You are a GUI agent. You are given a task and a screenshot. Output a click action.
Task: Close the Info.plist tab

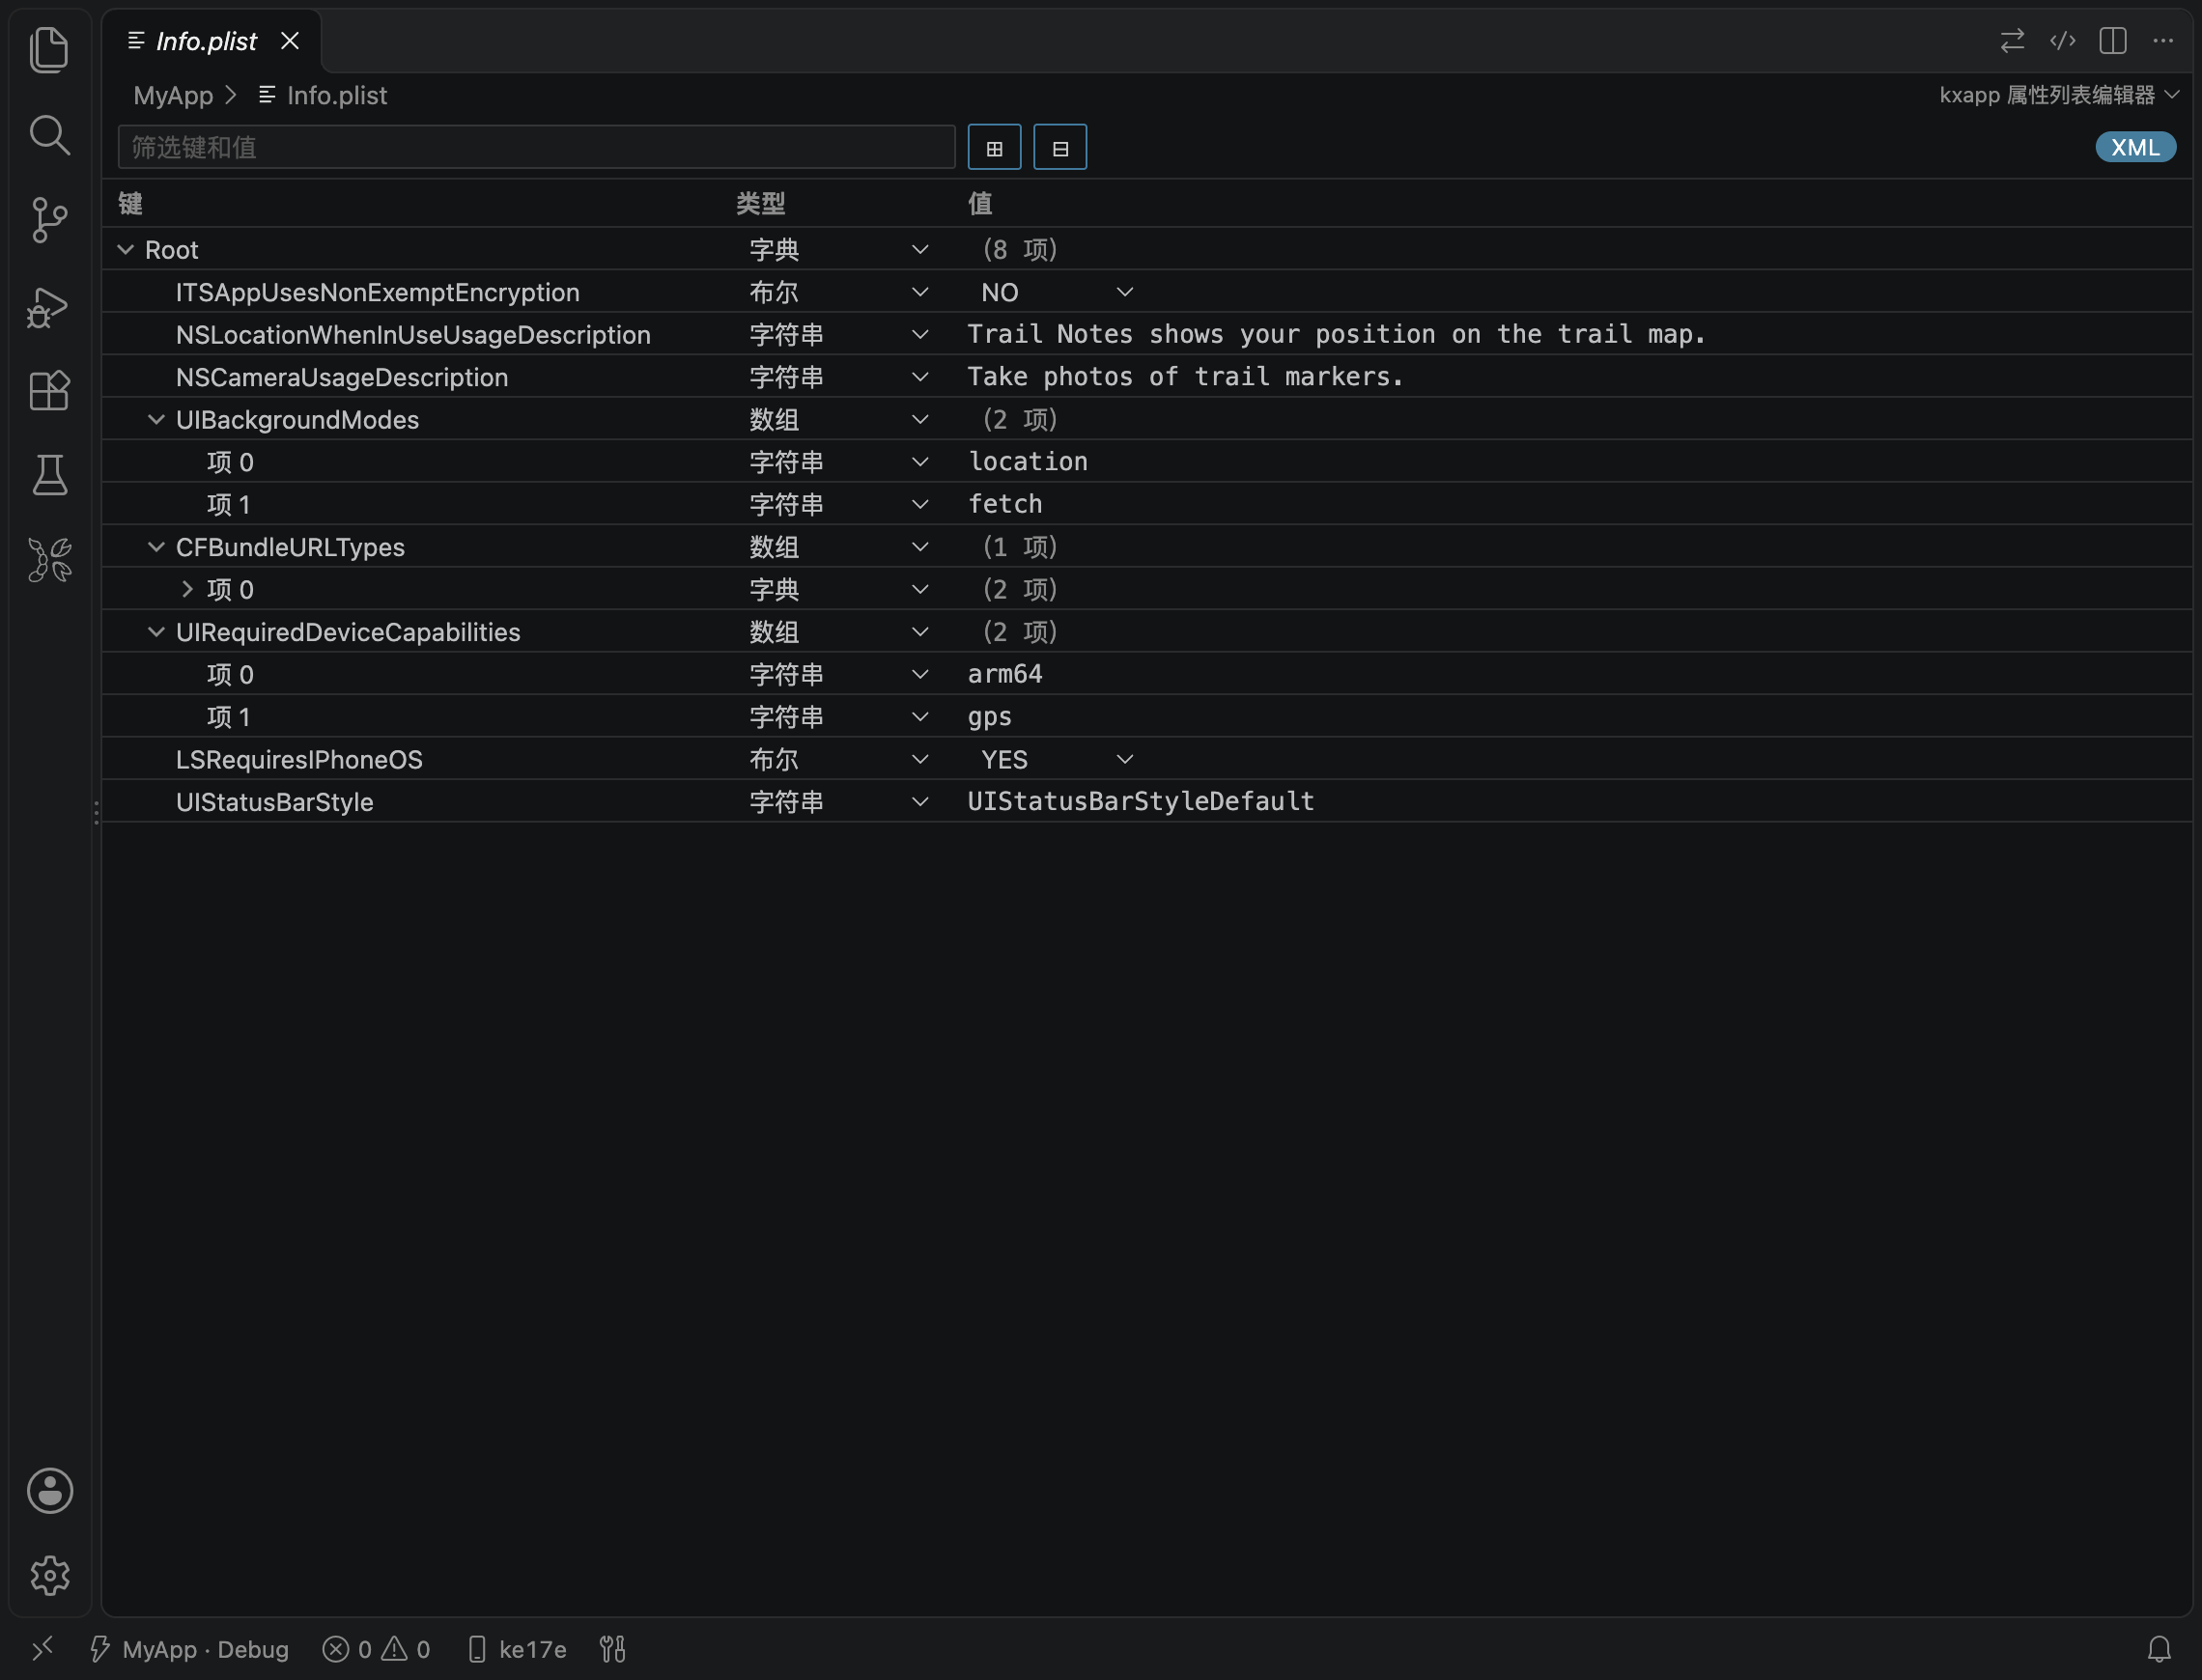(x=290, y=41)
